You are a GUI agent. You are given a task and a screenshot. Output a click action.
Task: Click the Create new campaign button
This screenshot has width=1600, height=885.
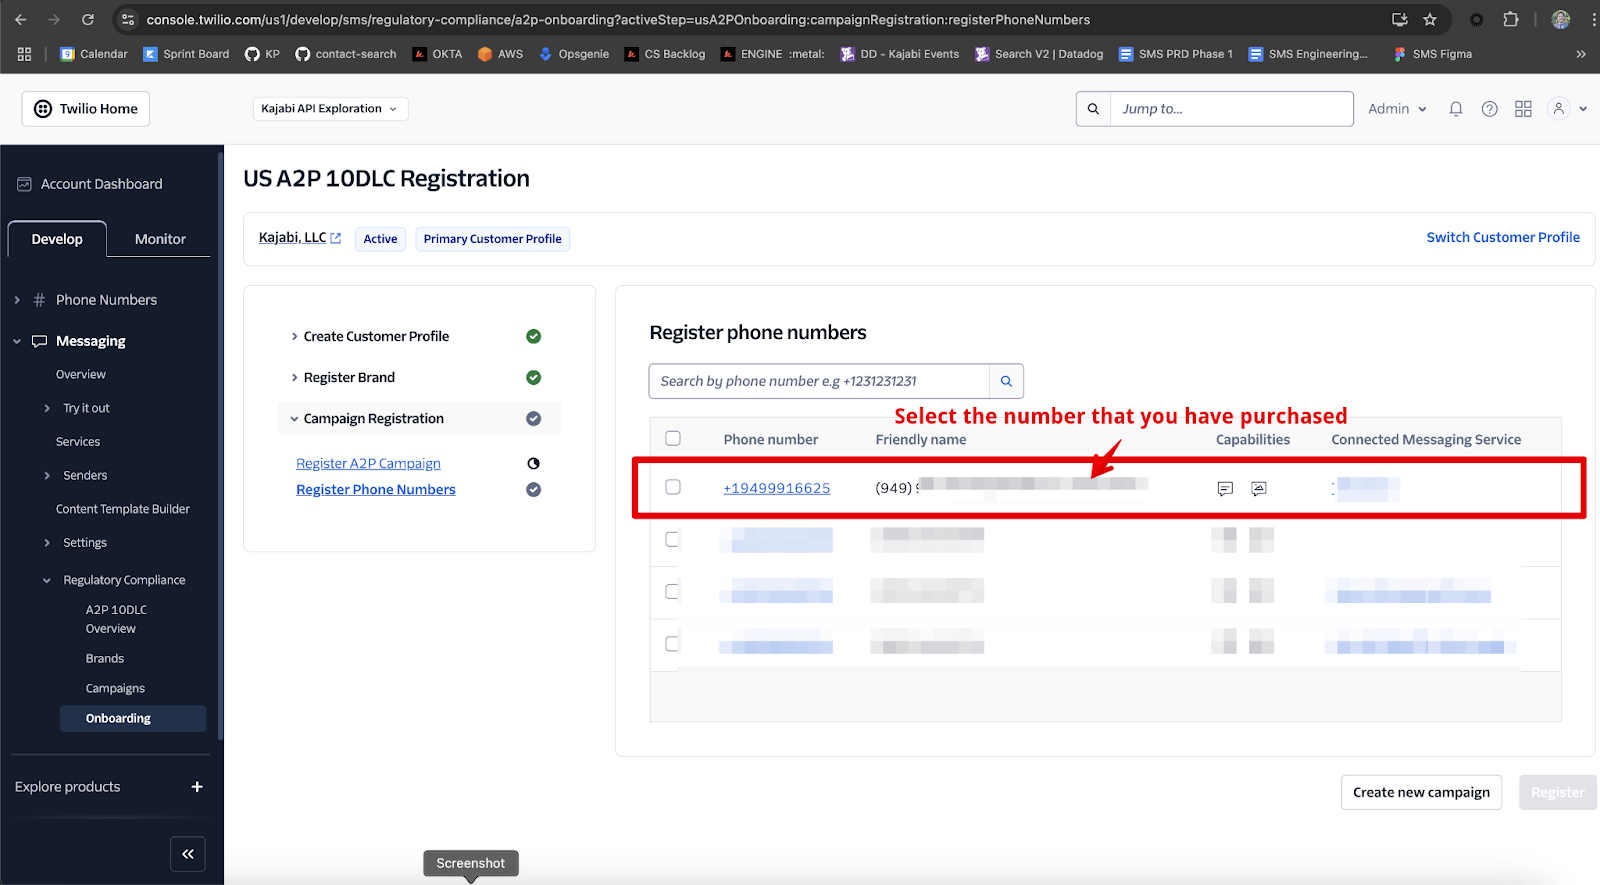[1421, 792]
